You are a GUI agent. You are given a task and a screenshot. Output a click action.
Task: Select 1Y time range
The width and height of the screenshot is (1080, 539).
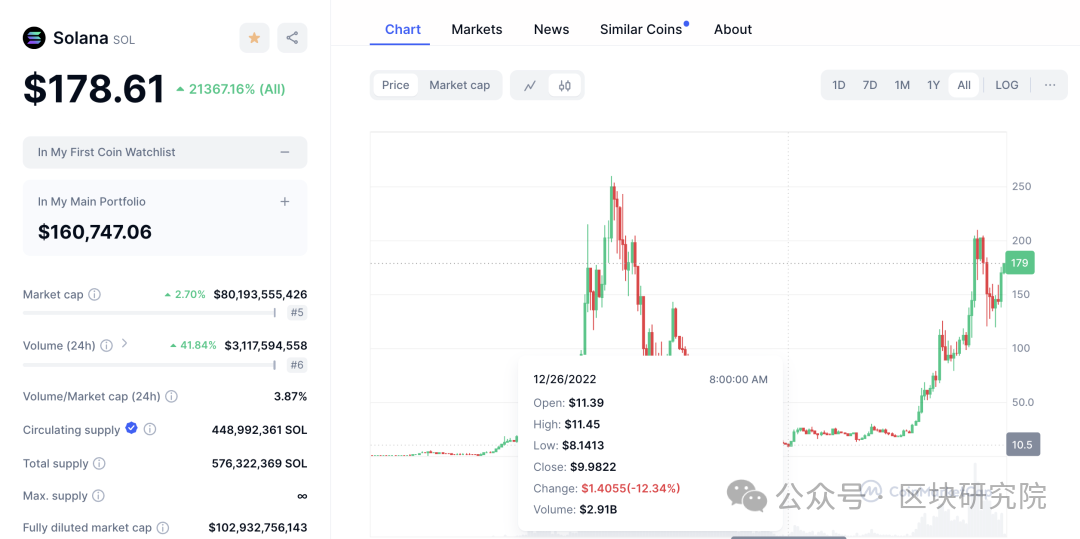[x=933, y=85]
